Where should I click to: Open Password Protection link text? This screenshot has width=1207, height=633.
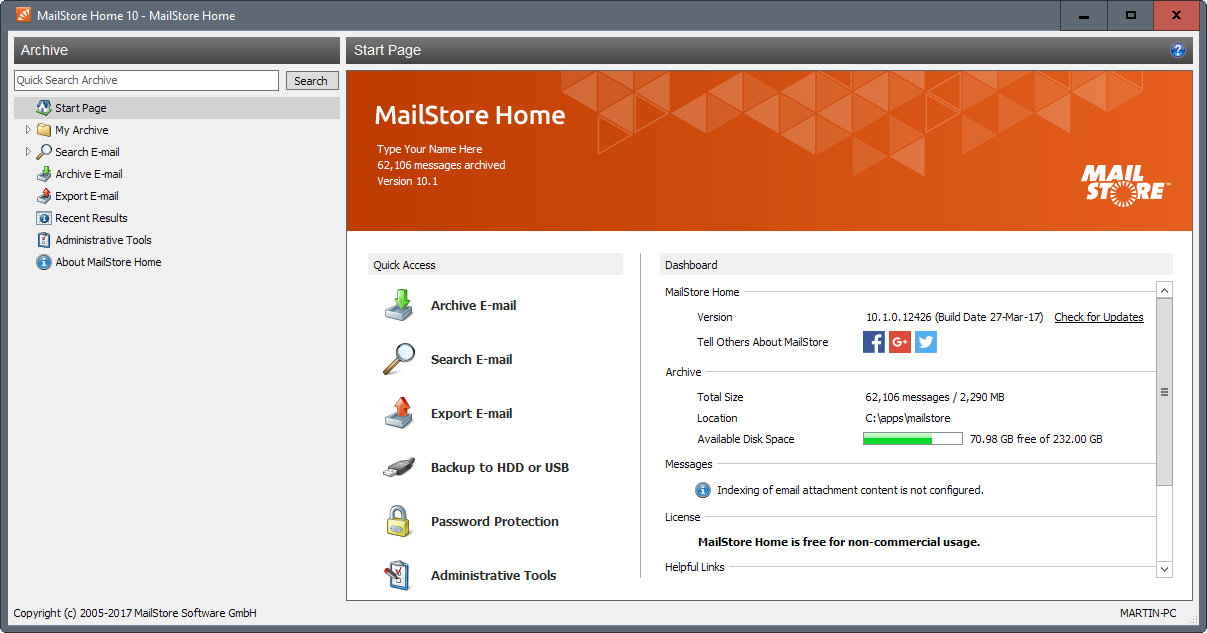495,522
